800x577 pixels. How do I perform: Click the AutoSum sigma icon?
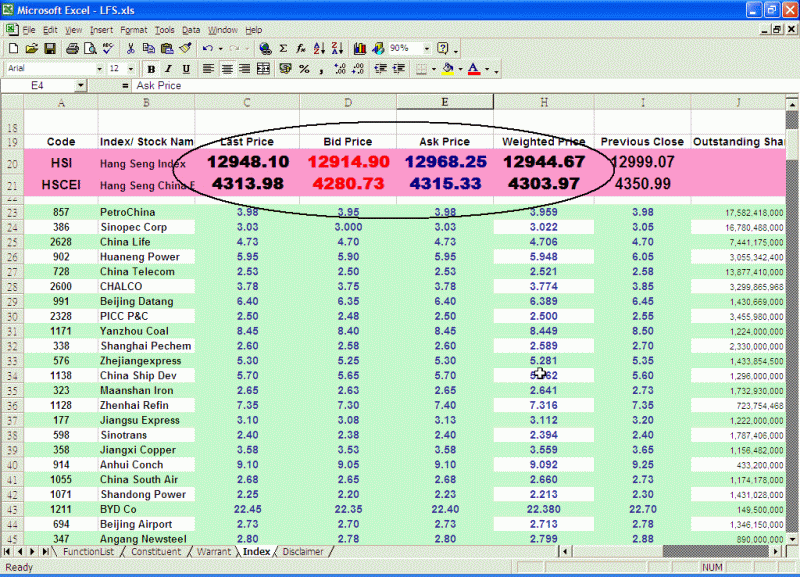pos(283,48)
